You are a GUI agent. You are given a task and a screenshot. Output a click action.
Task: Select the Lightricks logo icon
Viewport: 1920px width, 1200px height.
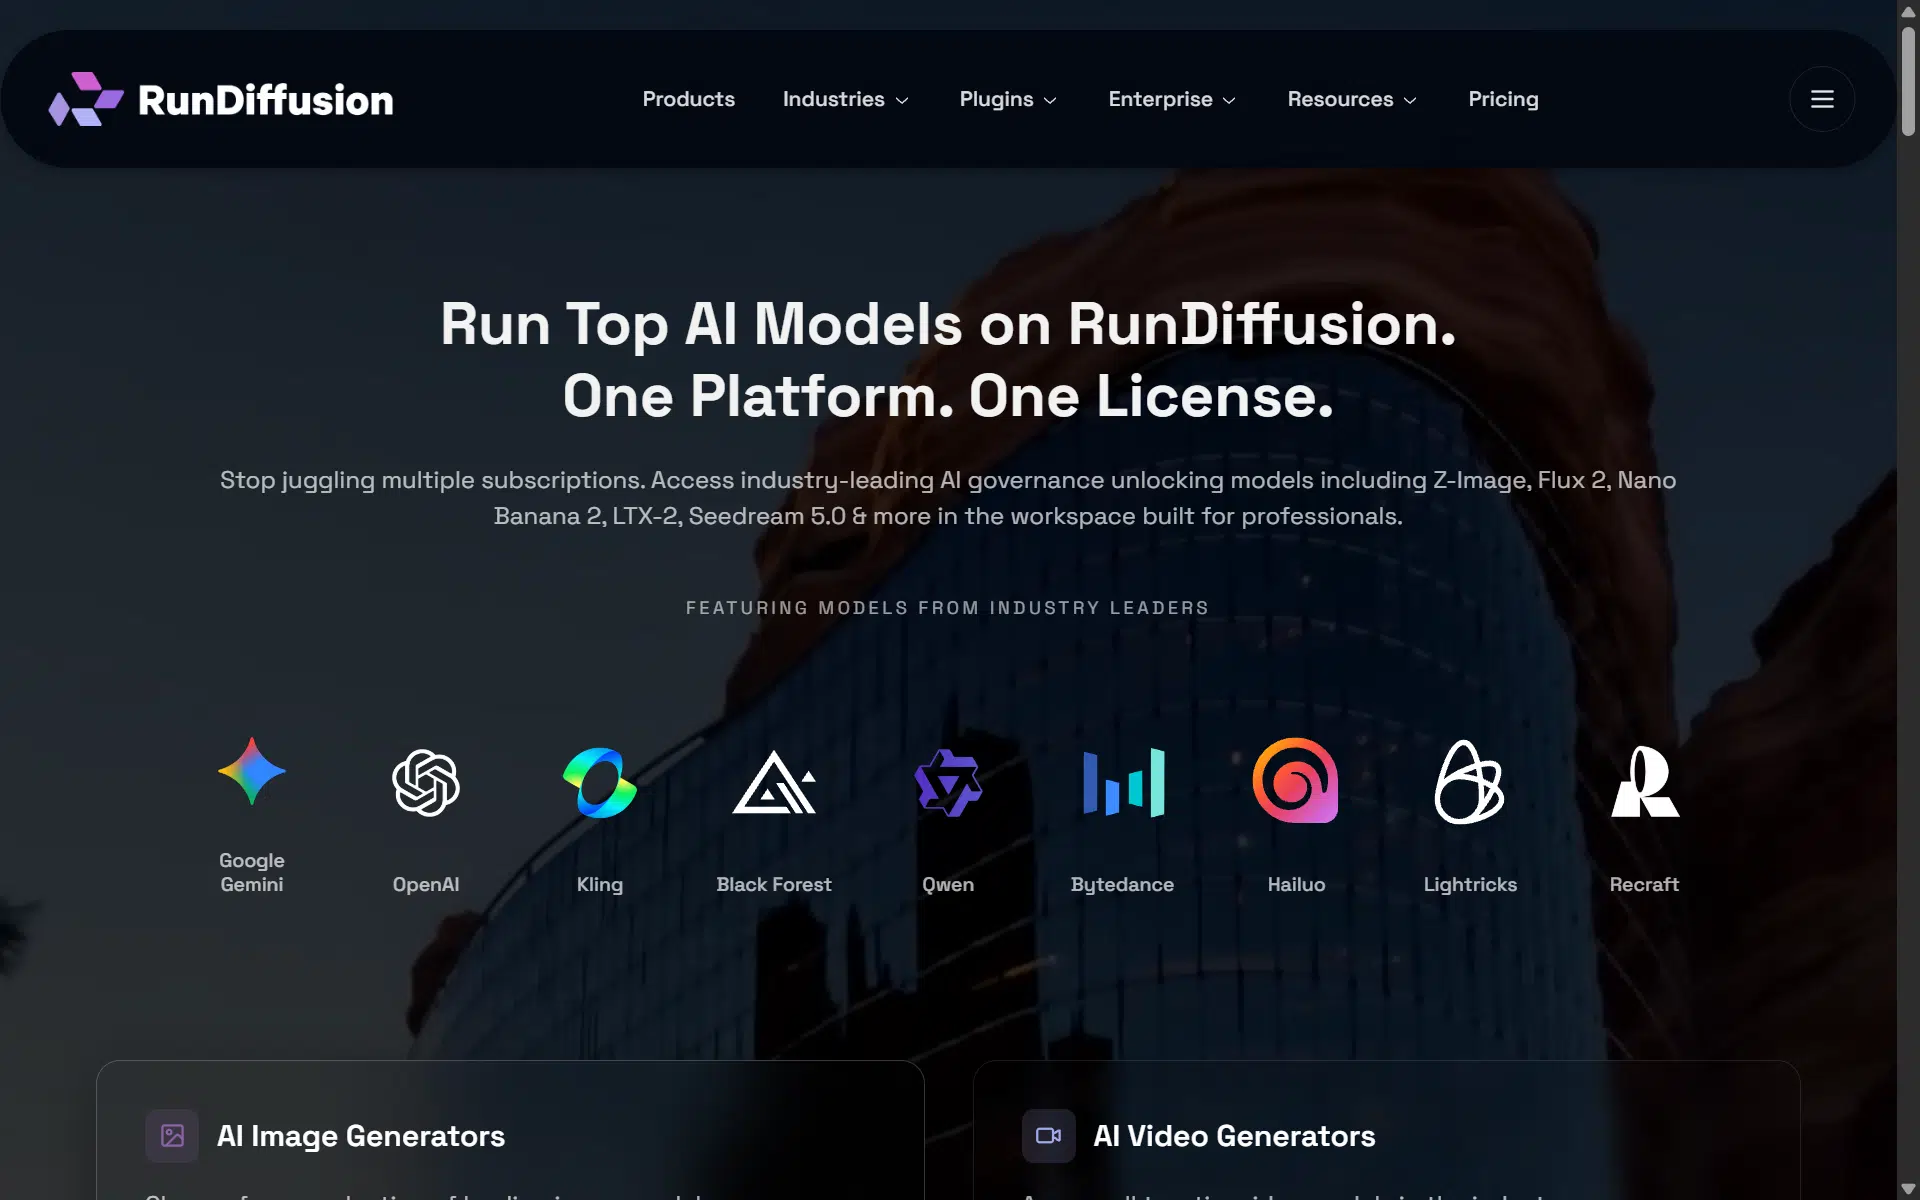1470,782
